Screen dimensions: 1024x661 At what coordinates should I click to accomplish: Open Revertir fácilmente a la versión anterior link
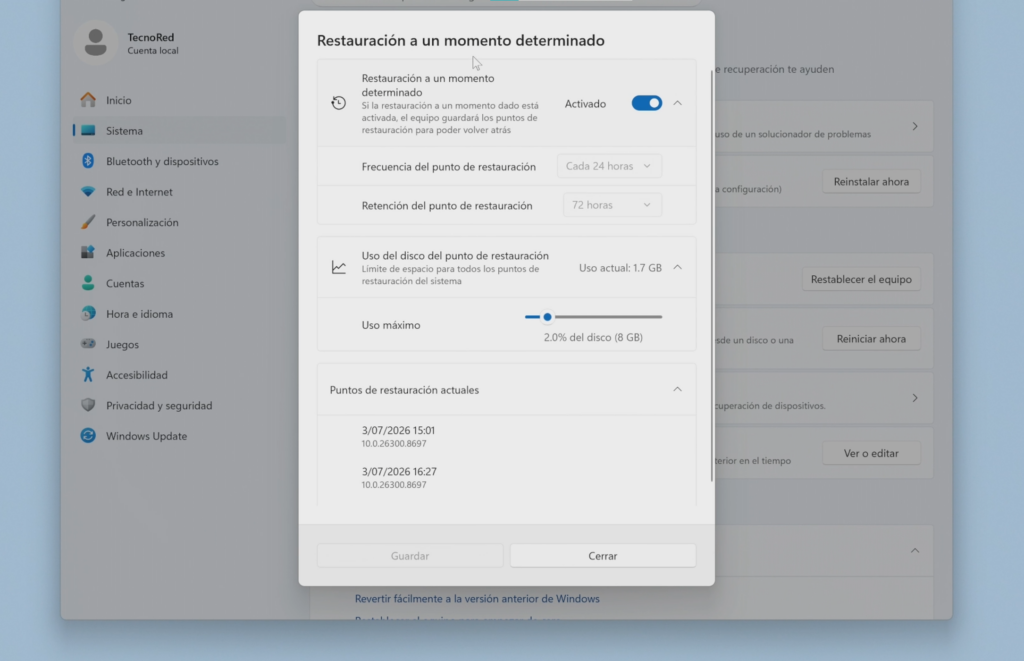(477, 598)
